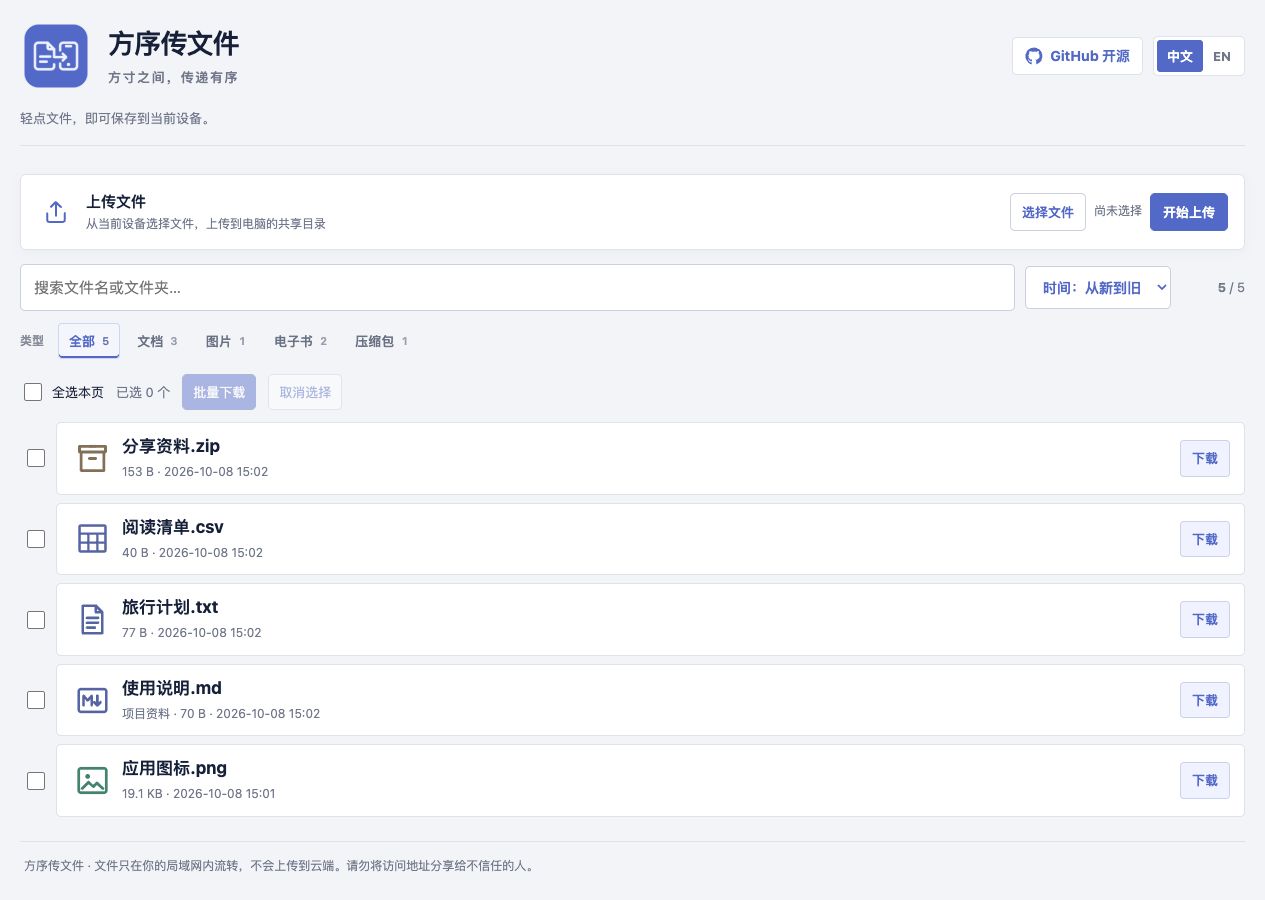Image resolution: width=1265 pixels, height=900 pixels.
Task: Select the 应用图标.png row checkbox
Action: pos(36,780)
